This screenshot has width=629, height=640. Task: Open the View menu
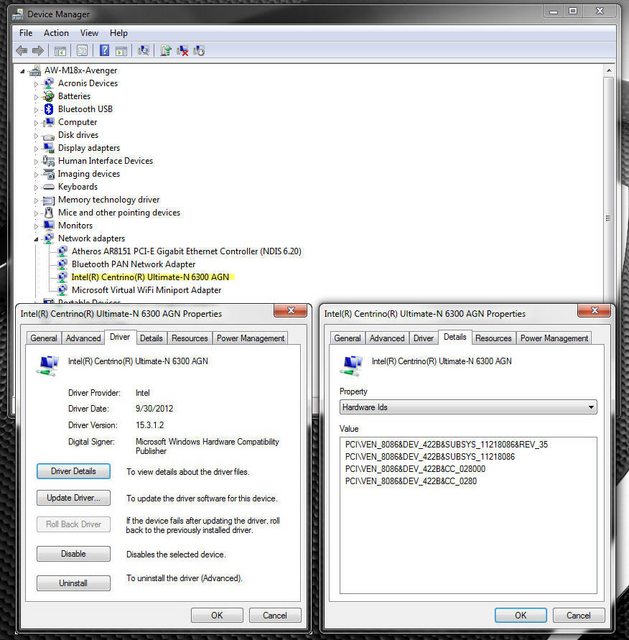(89, 33)
